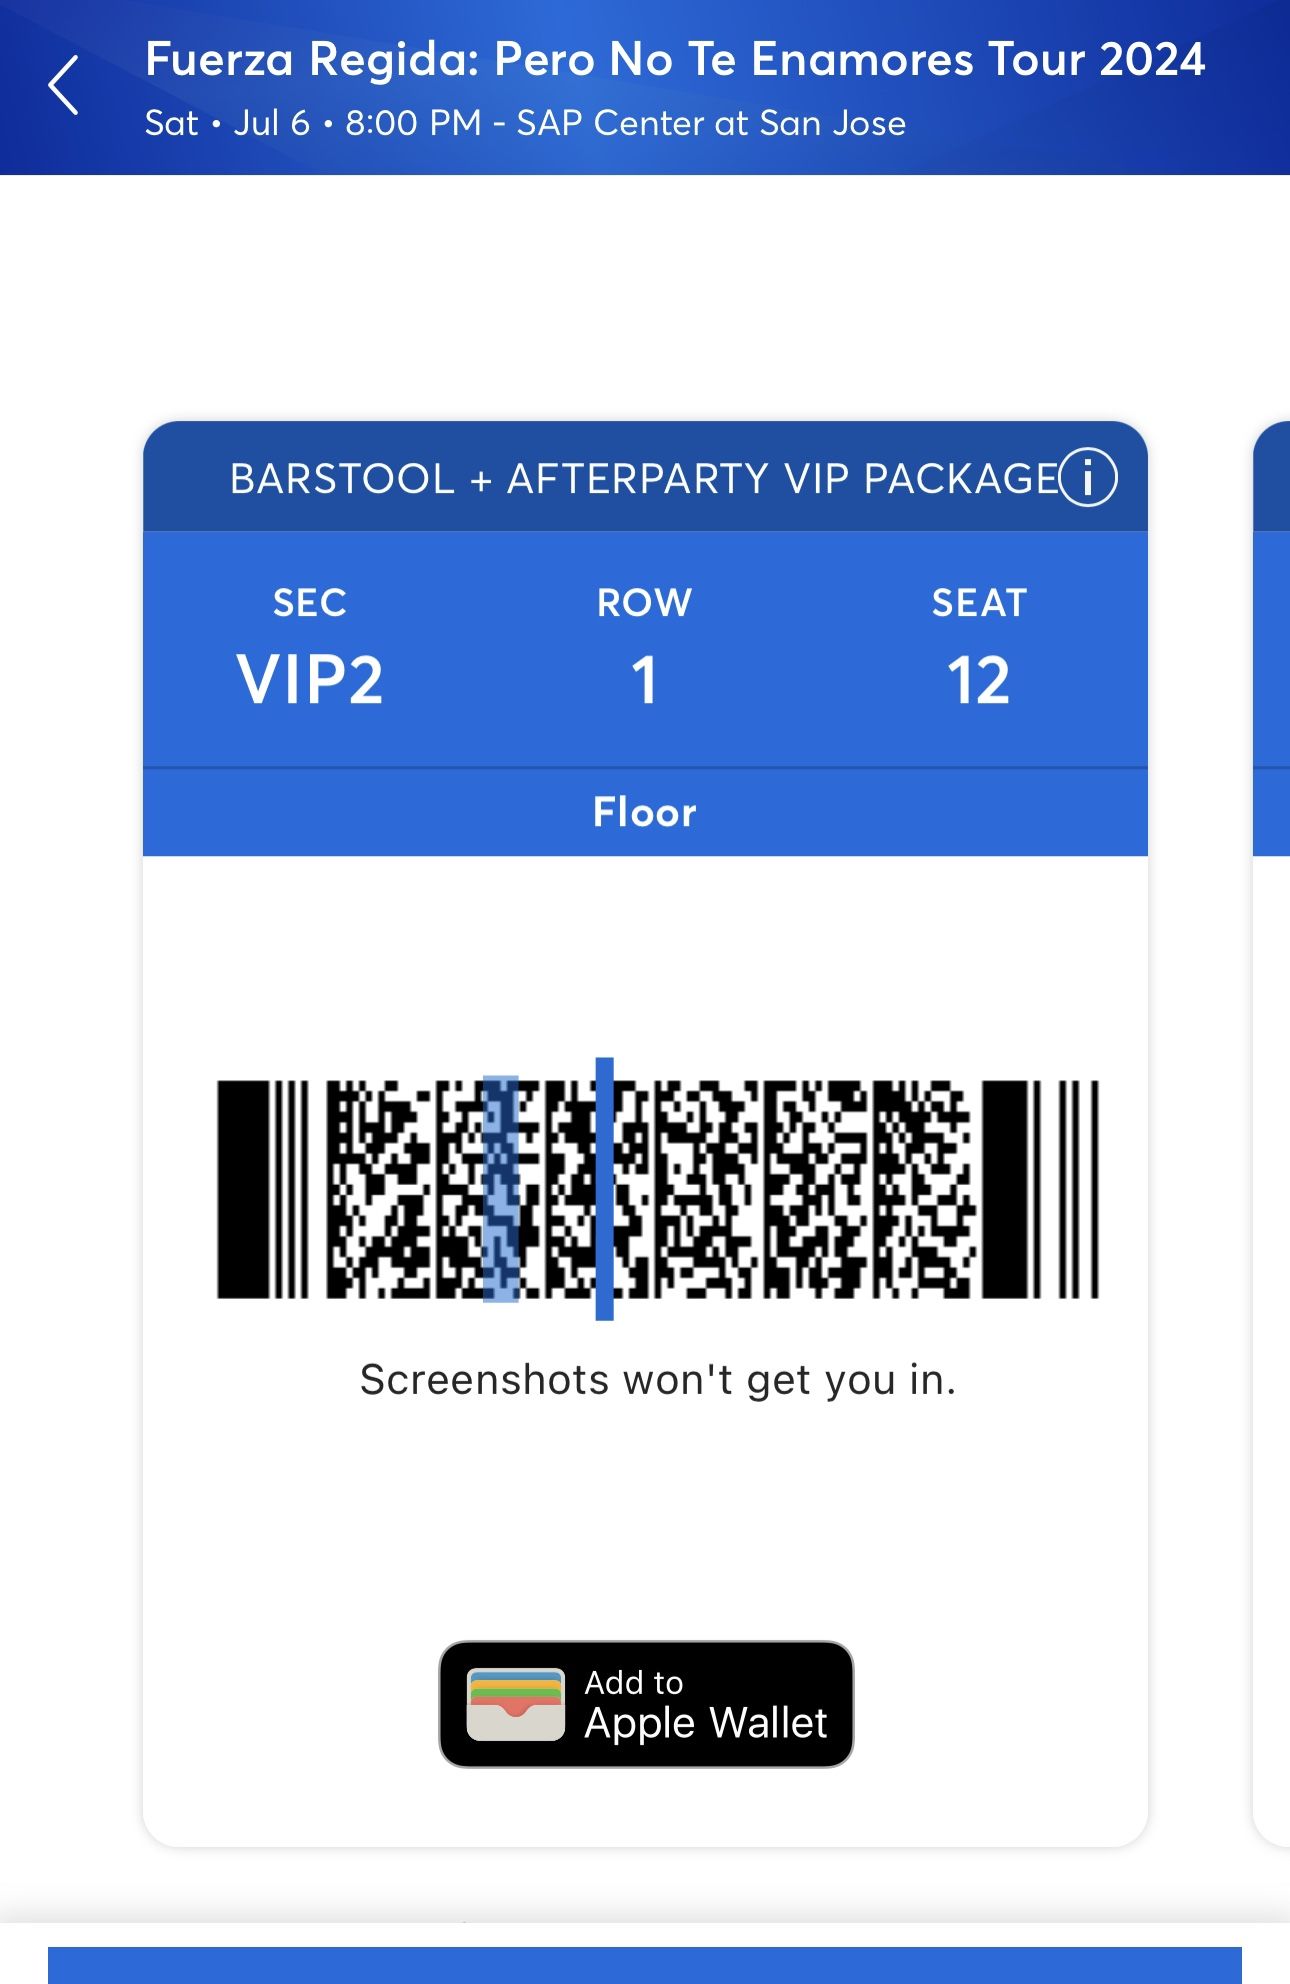Screen dimensions: 1290x1984
Task: Click the Apple Wallet card icon
Action: (x=516, y=1705)
